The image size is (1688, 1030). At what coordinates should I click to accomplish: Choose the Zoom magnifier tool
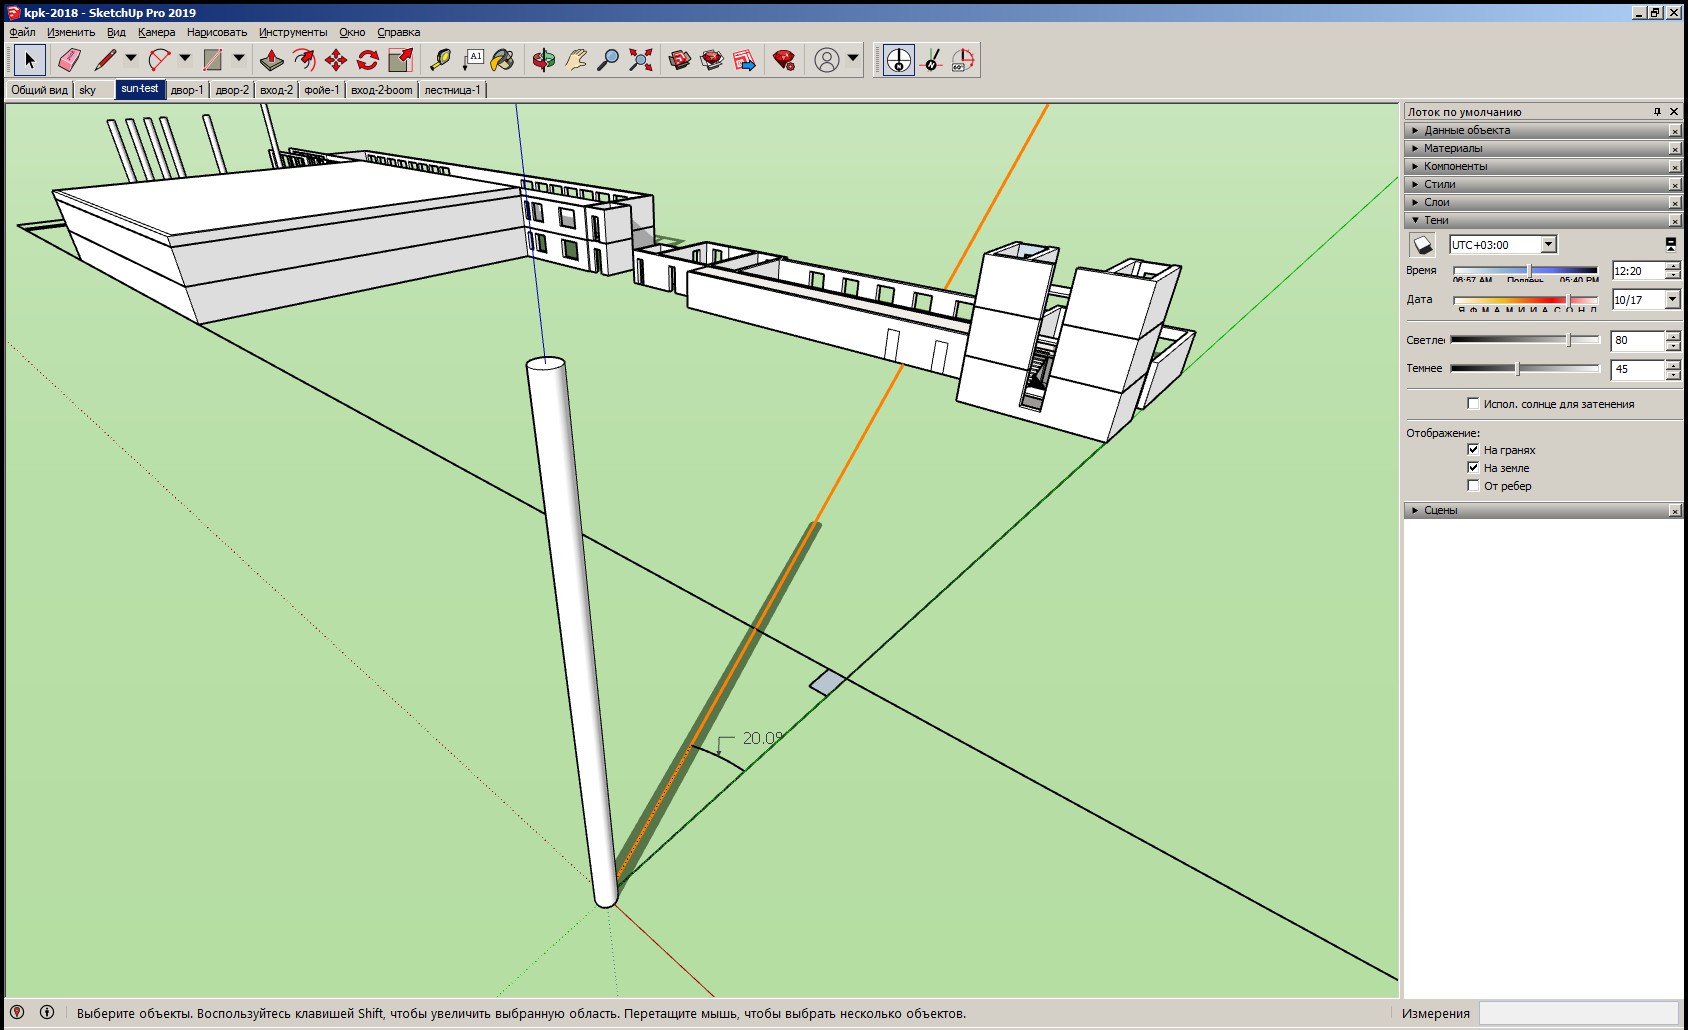[607, 60]
